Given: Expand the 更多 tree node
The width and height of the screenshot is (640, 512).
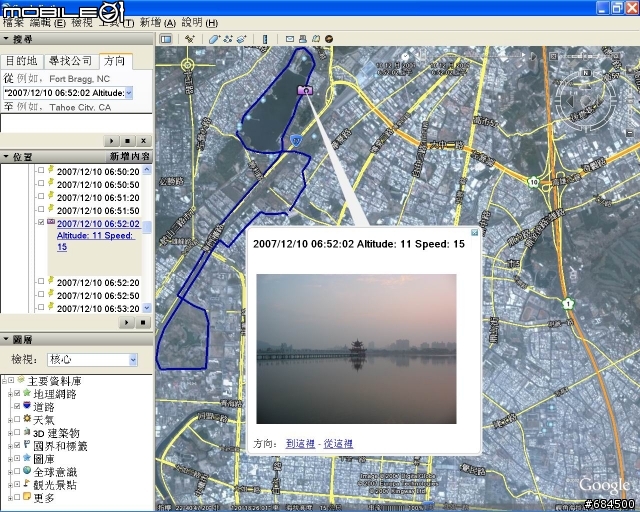Looking at the screenshot, I should (10, 498).
